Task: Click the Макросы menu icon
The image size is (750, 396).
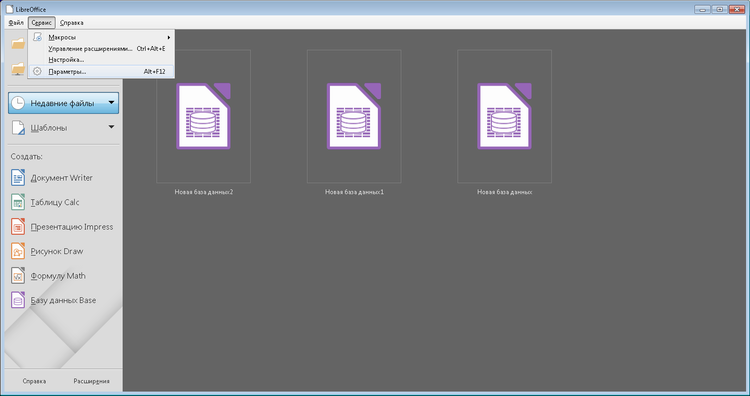Action: click(37, 37)
